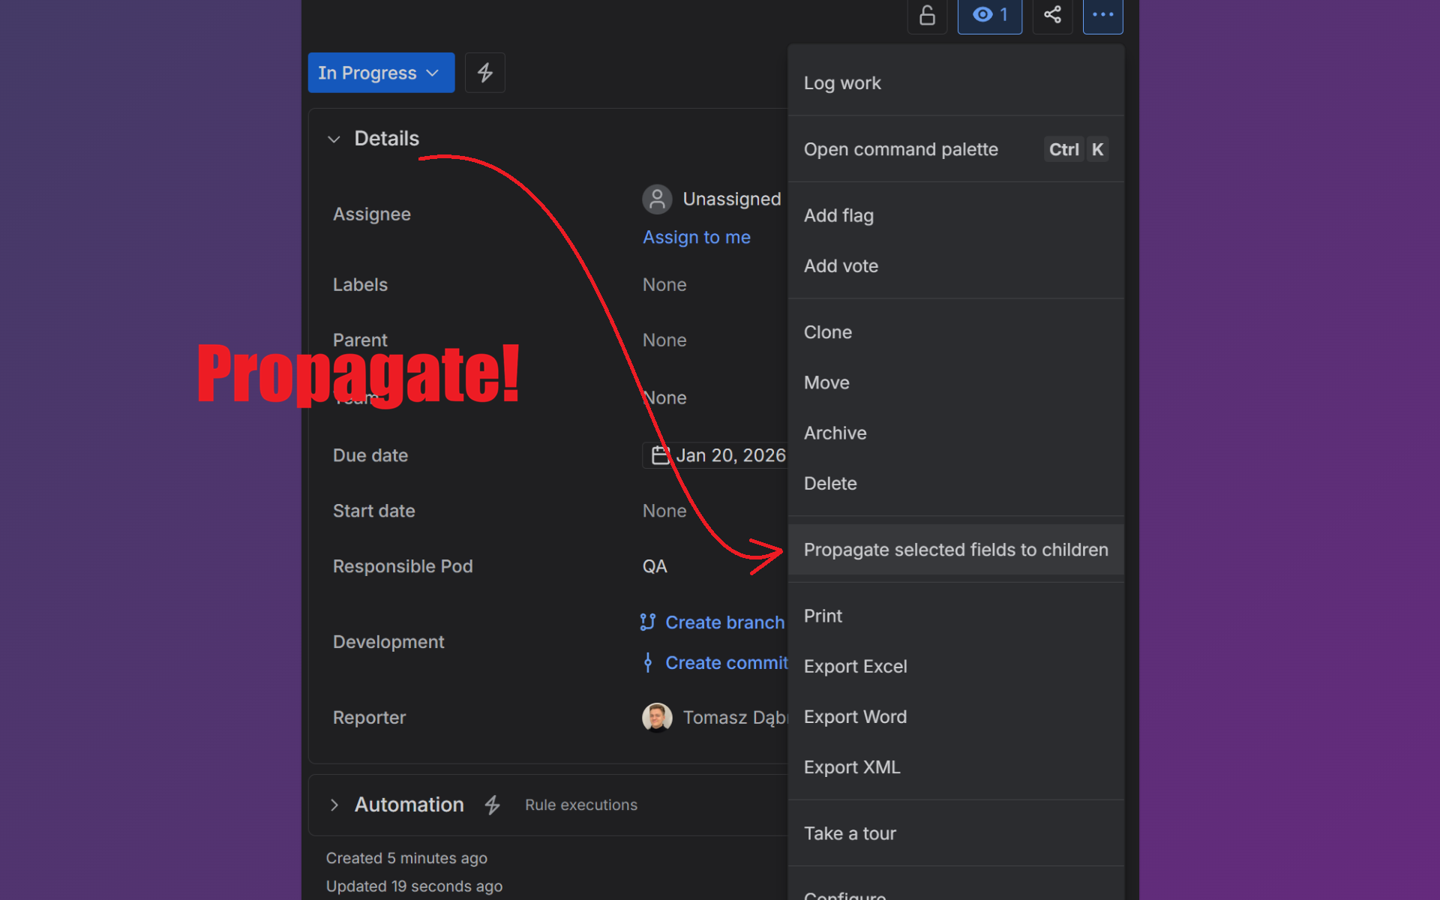Select Clone from the actions menu

[956, 332]
